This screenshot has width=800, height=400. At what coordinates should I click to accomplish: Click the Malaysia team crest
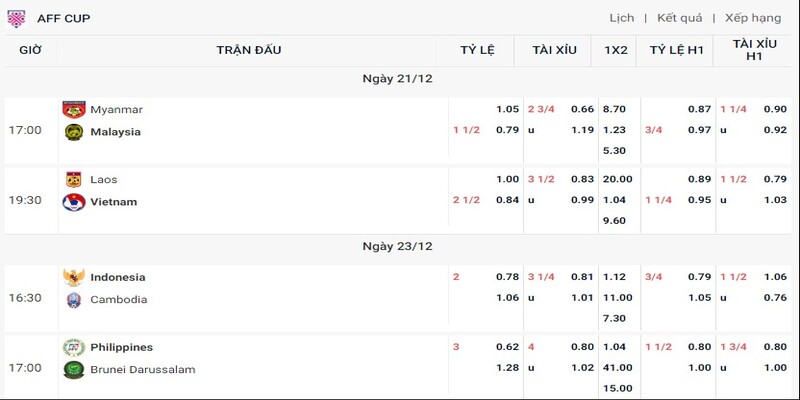click(74, 132)
